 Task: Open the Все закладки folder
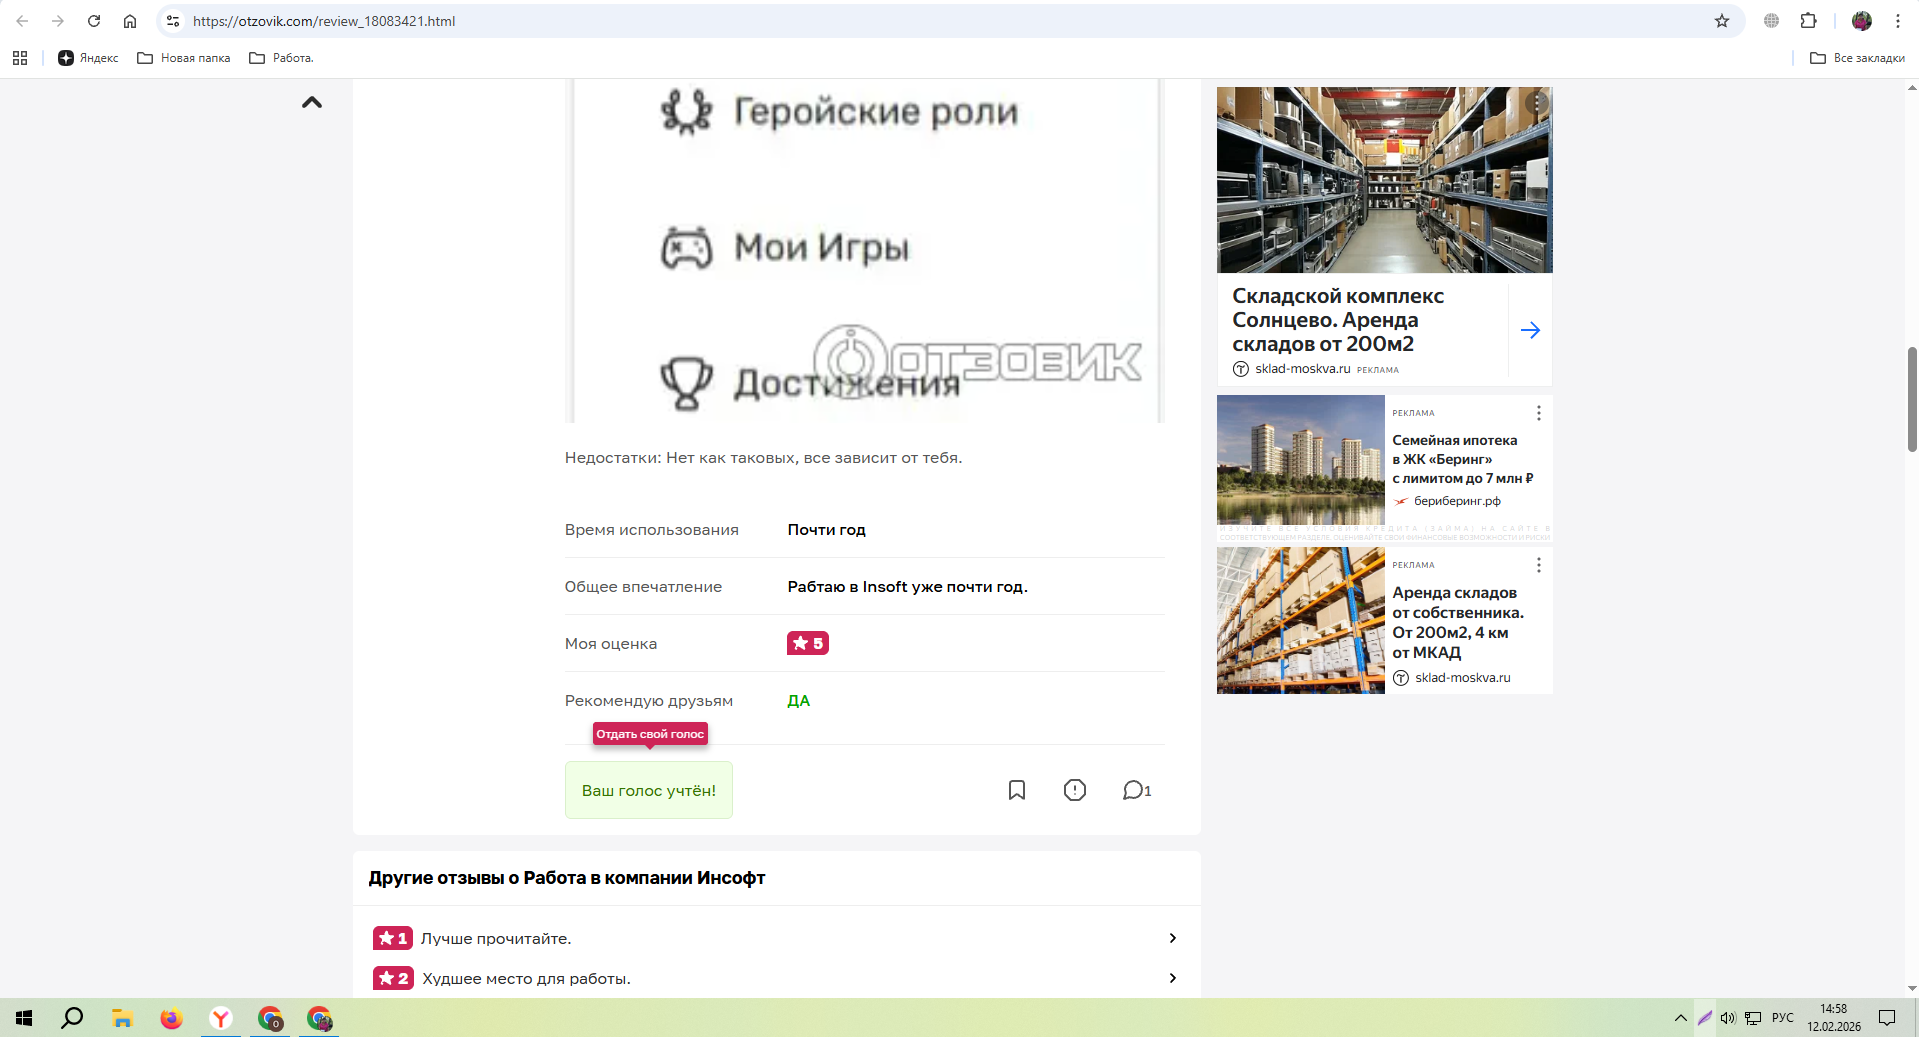tap(1857, 58)
